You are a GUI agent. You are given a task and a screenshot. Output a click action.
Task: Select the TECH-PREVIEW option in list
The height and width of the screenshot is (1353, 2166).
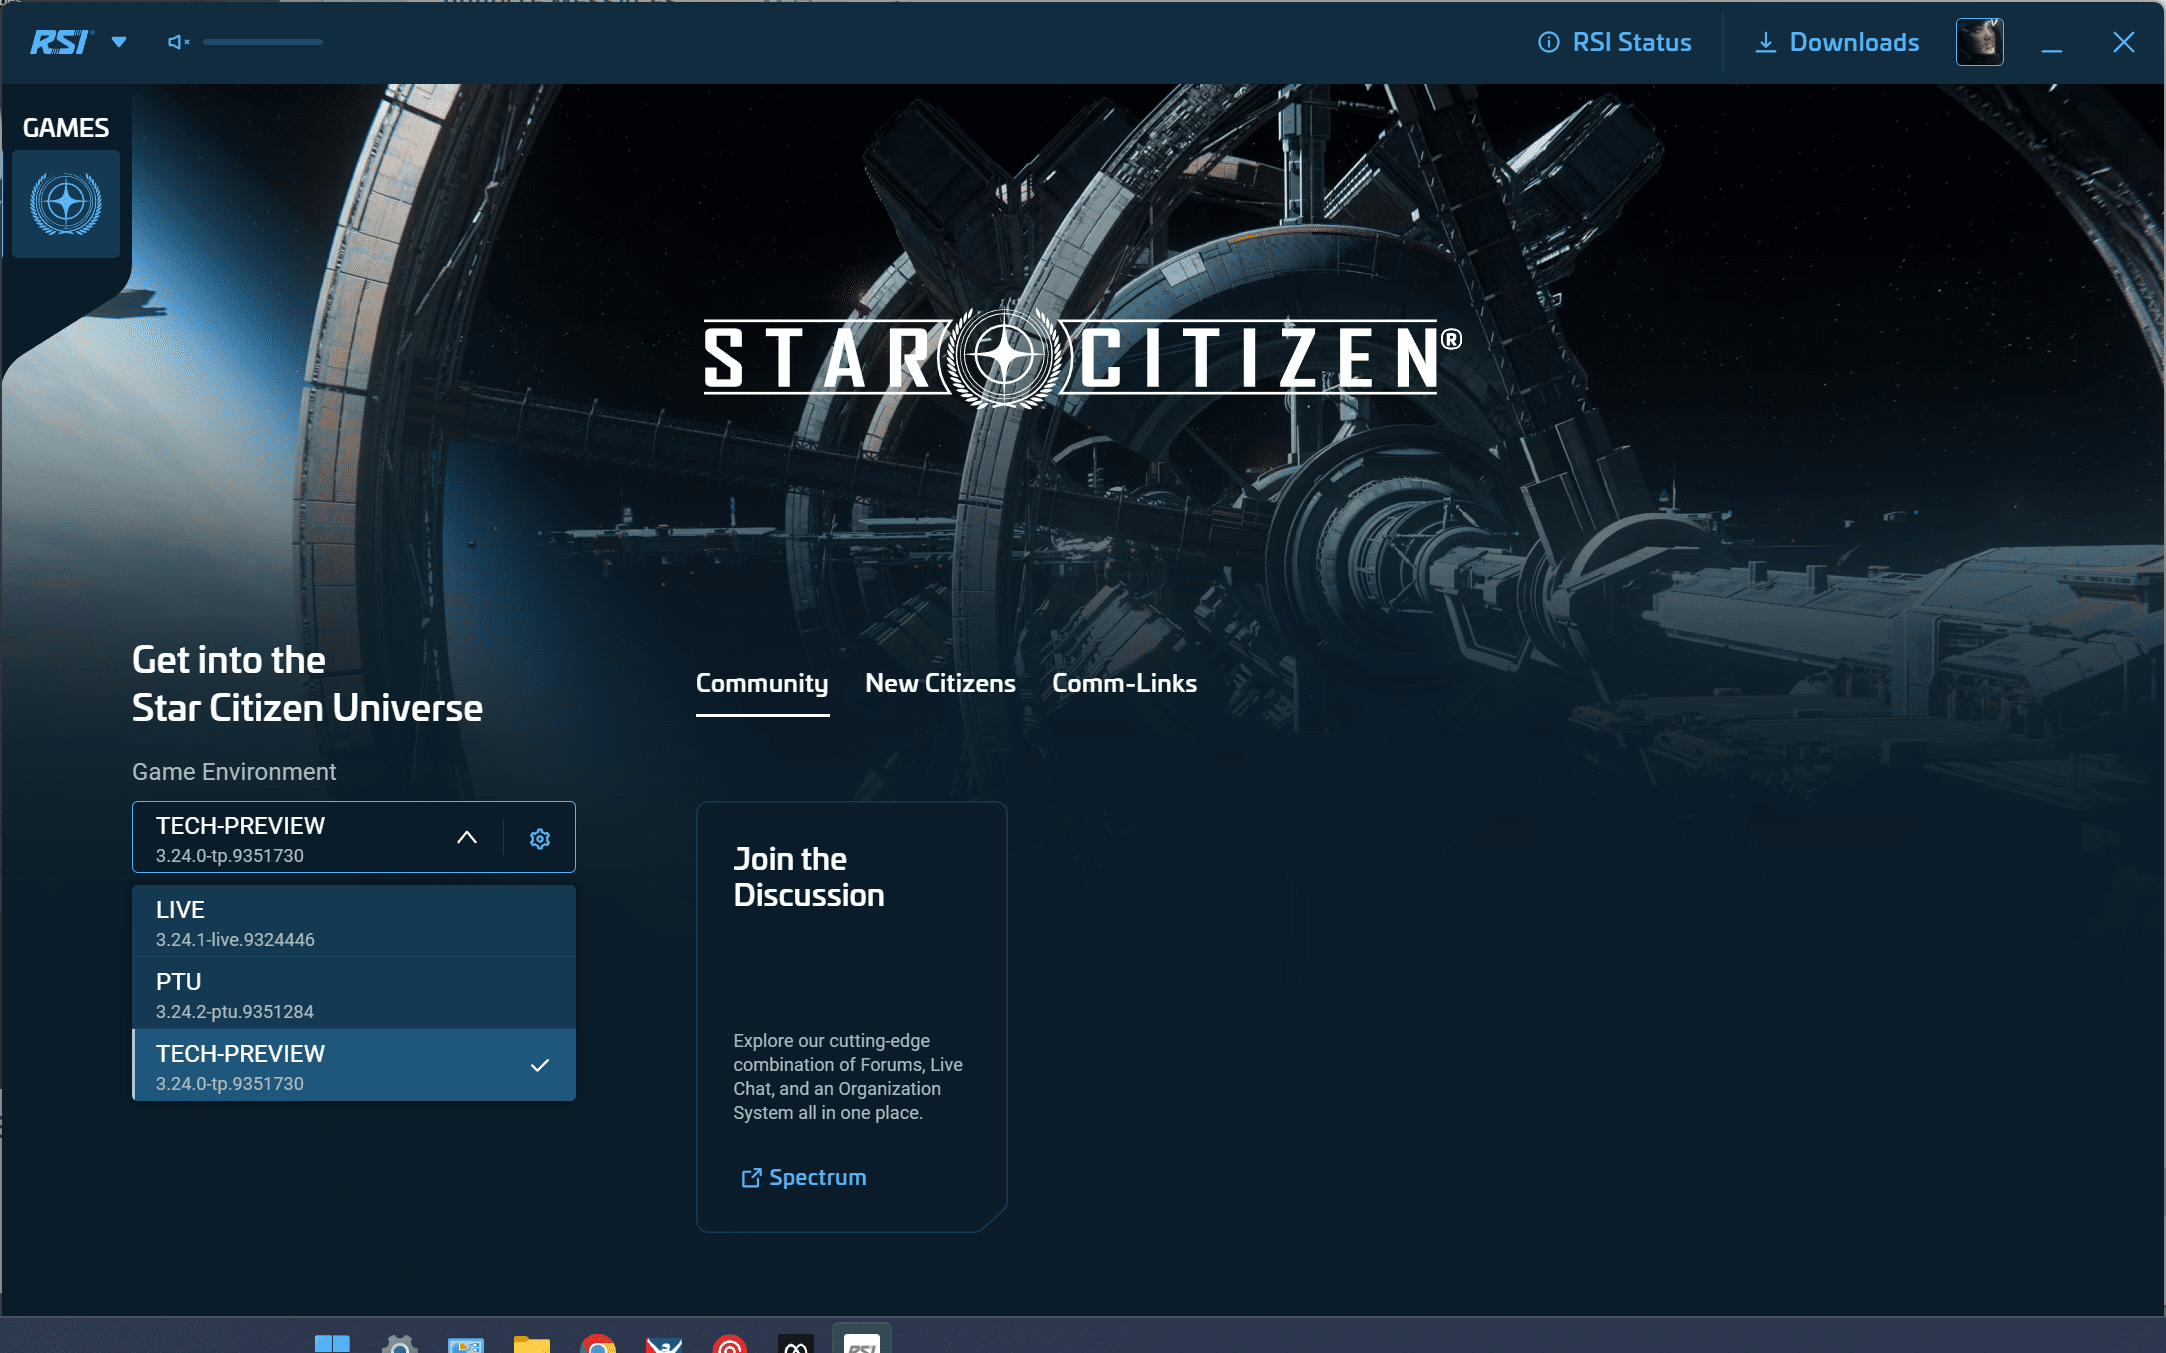354,1066
